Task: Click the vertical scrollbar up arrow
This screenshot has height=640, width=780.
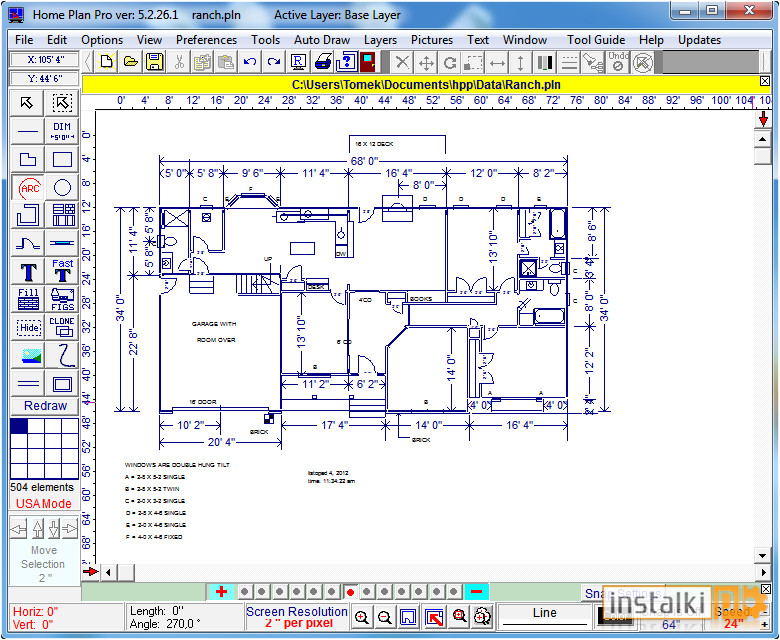Action: [763, 139]
